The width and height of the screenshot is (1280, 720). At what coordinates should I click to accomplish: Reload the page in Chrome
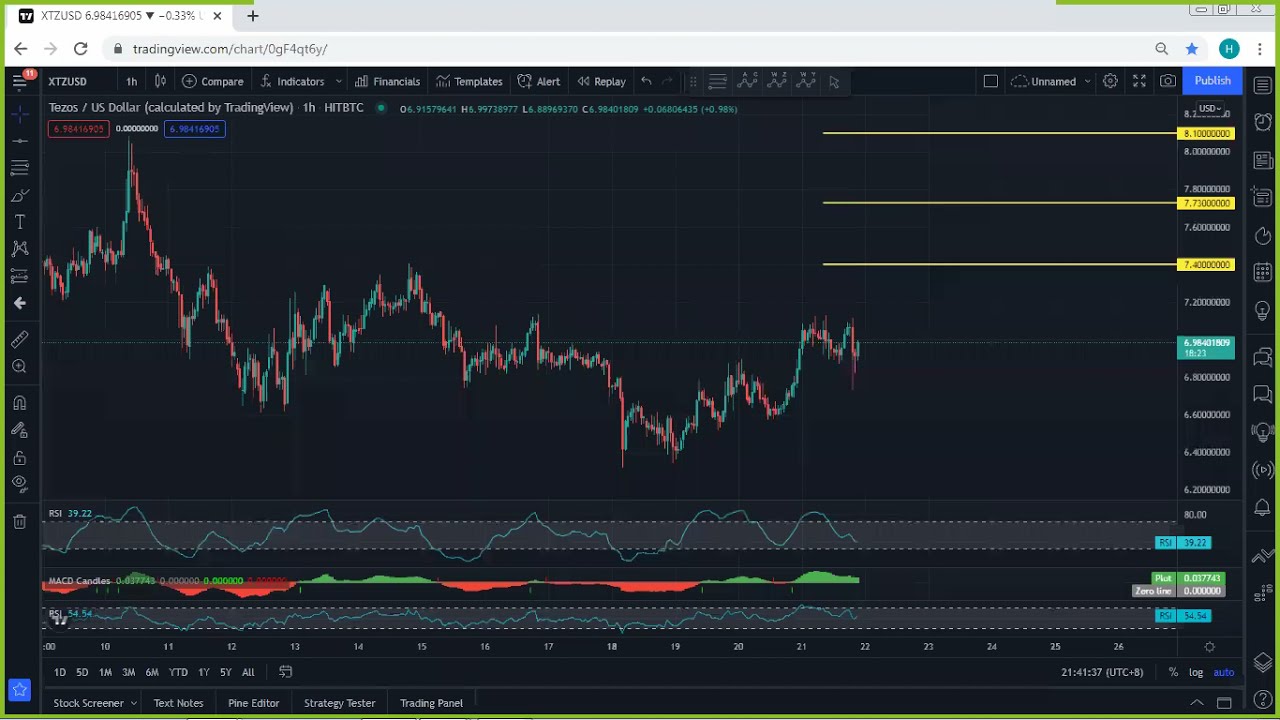coord(80,48)
